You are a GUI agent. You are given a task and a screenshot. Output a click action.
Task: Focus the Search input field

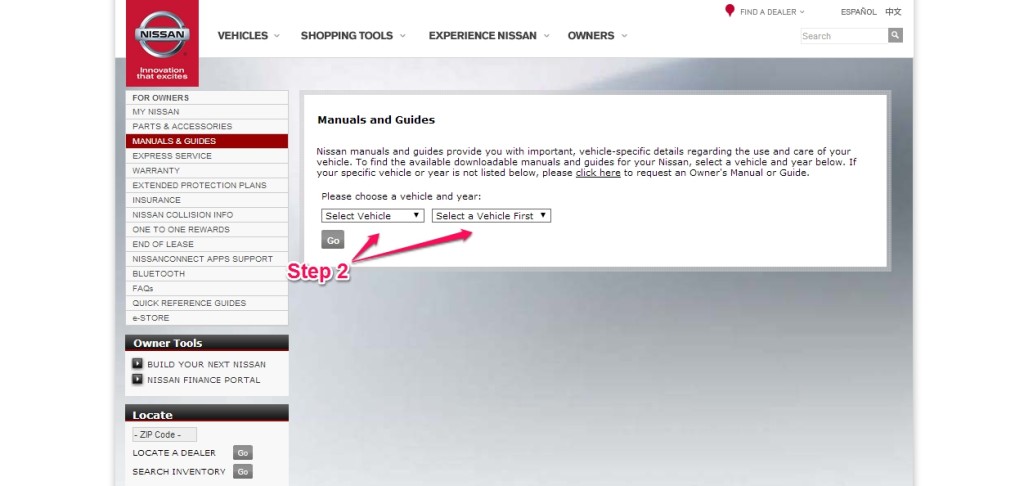point(844,36)
